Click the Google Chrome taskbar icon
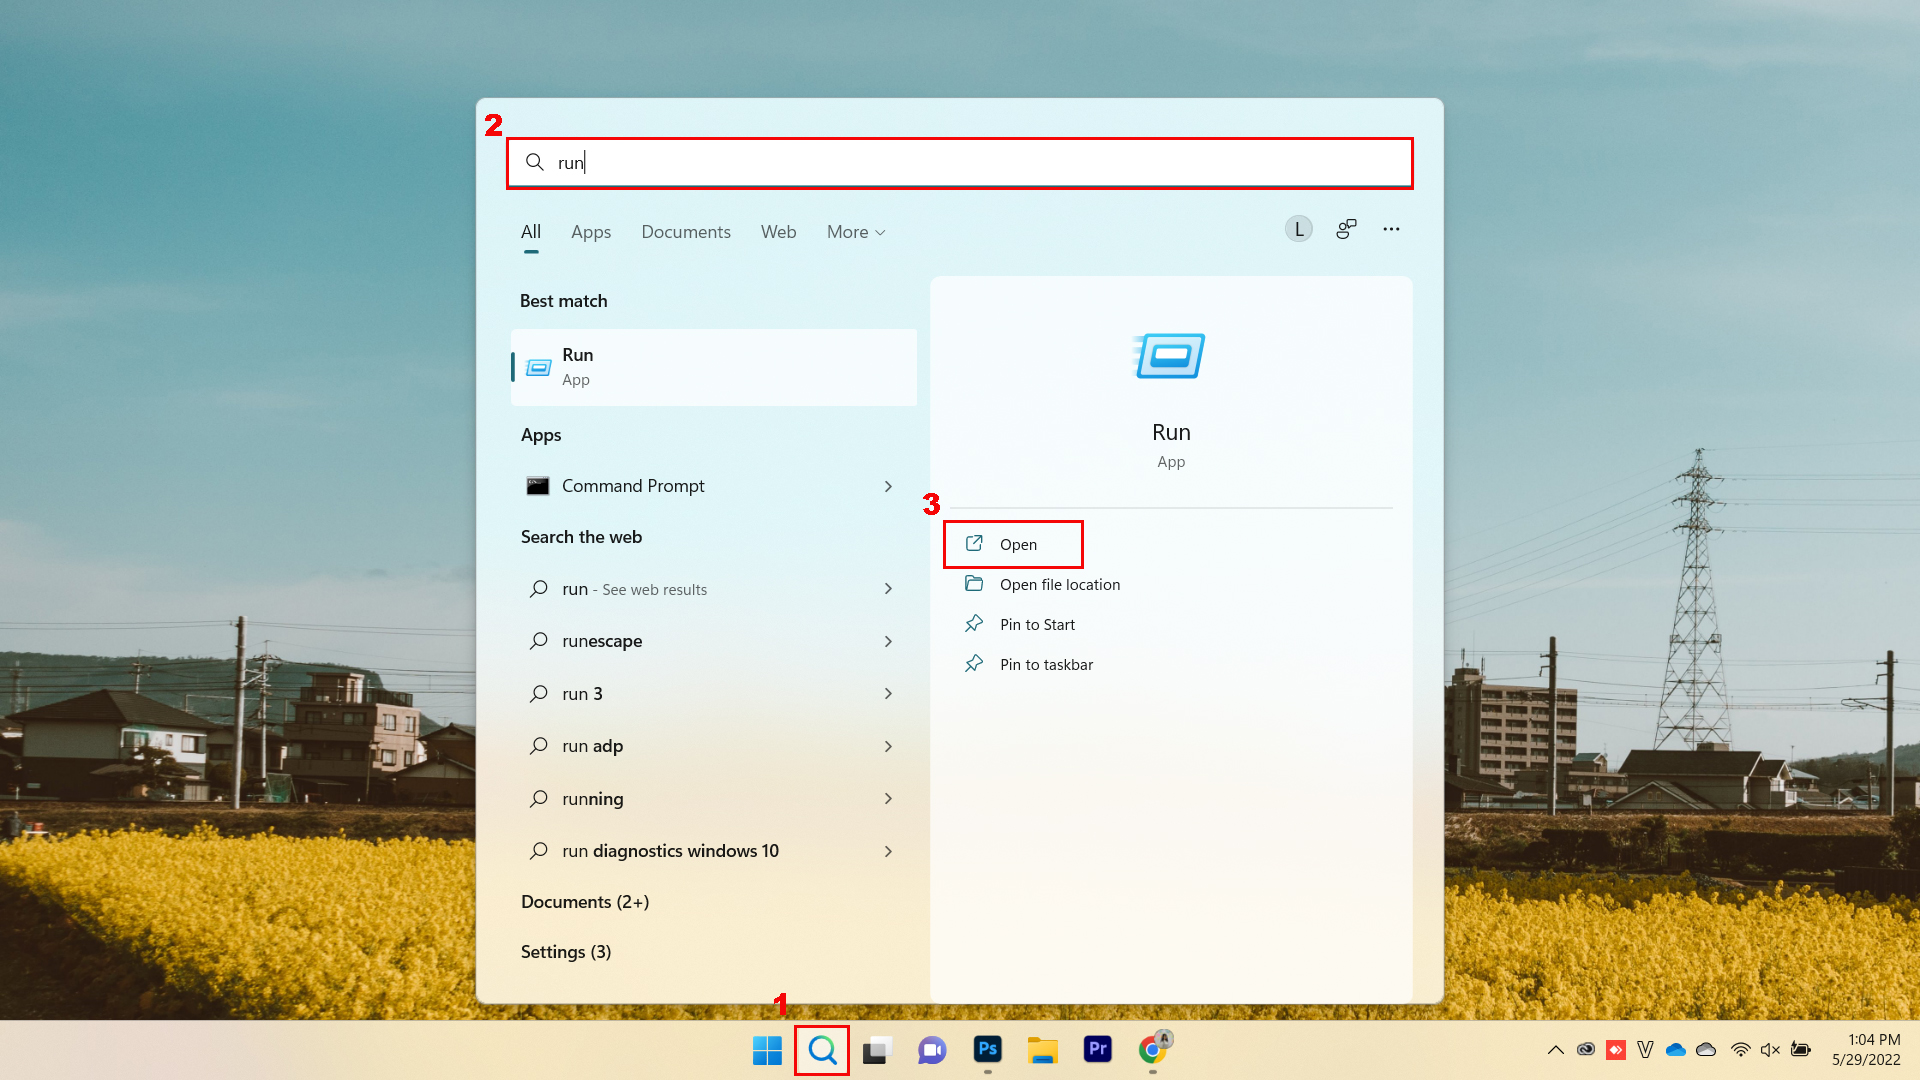This screenshot has width=1920, height=1080. (x=1153, y=1050)
